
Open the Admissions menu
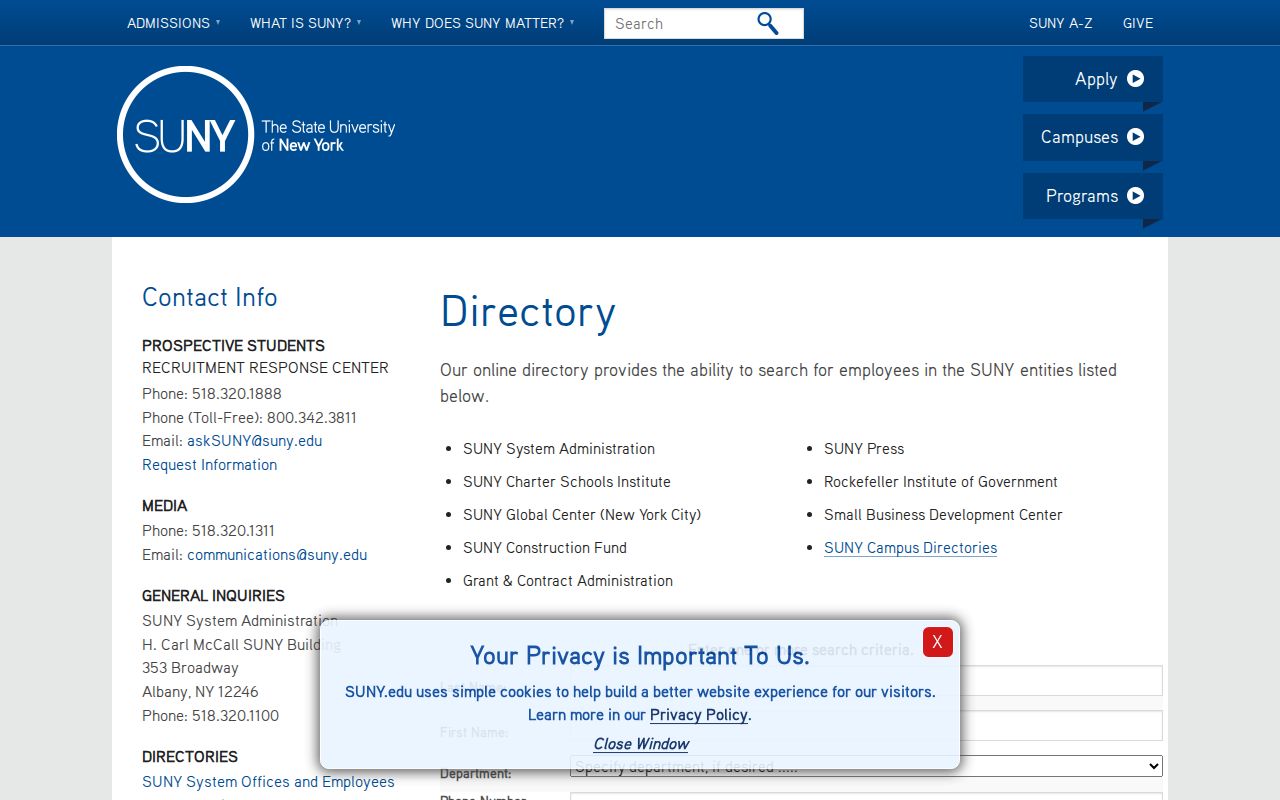173,23
